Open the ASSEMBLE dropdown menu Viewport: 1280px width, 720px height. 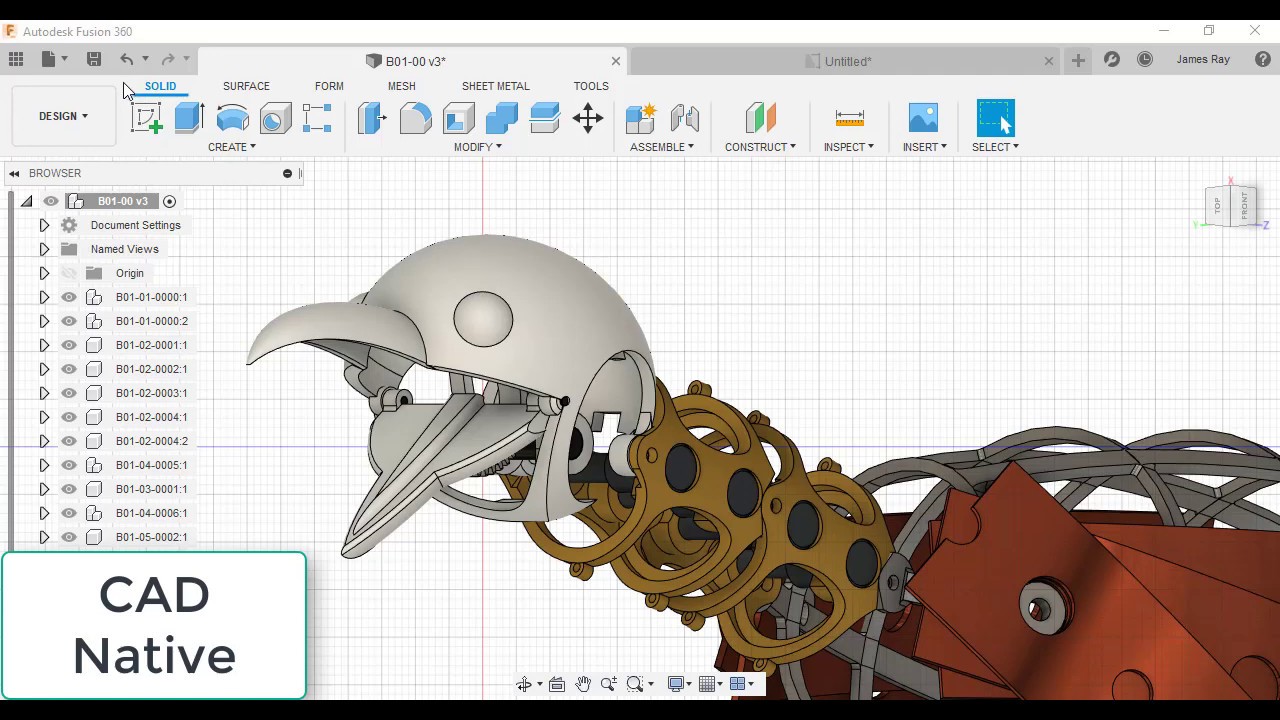click(662, 147)
